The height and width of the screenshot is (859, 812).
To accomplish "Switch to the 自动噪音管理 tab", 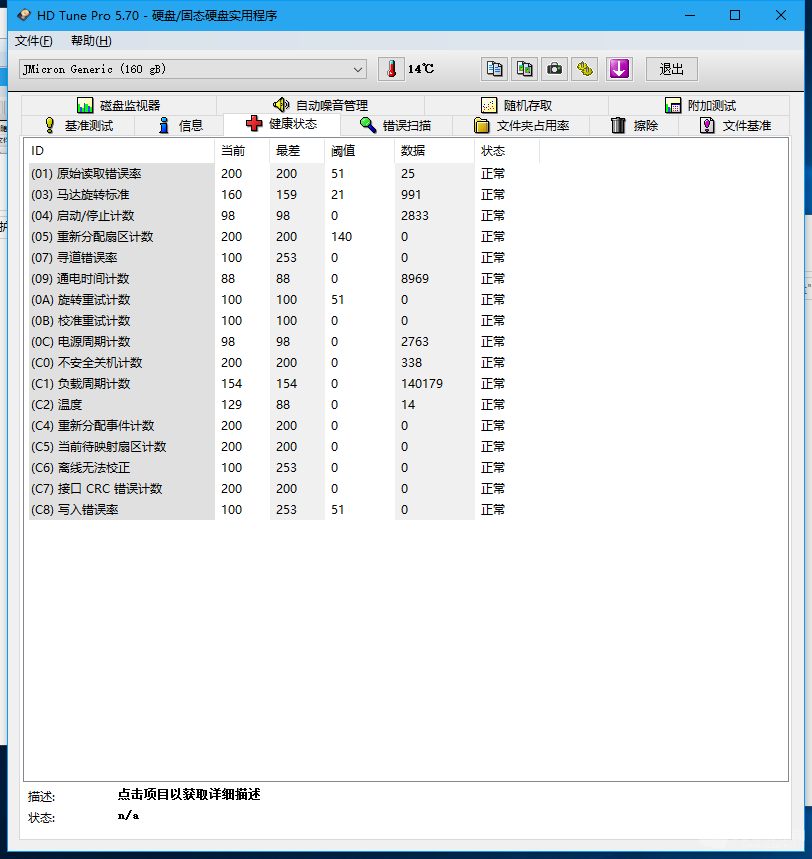I will pyautogui.click(x=321, y=105).
